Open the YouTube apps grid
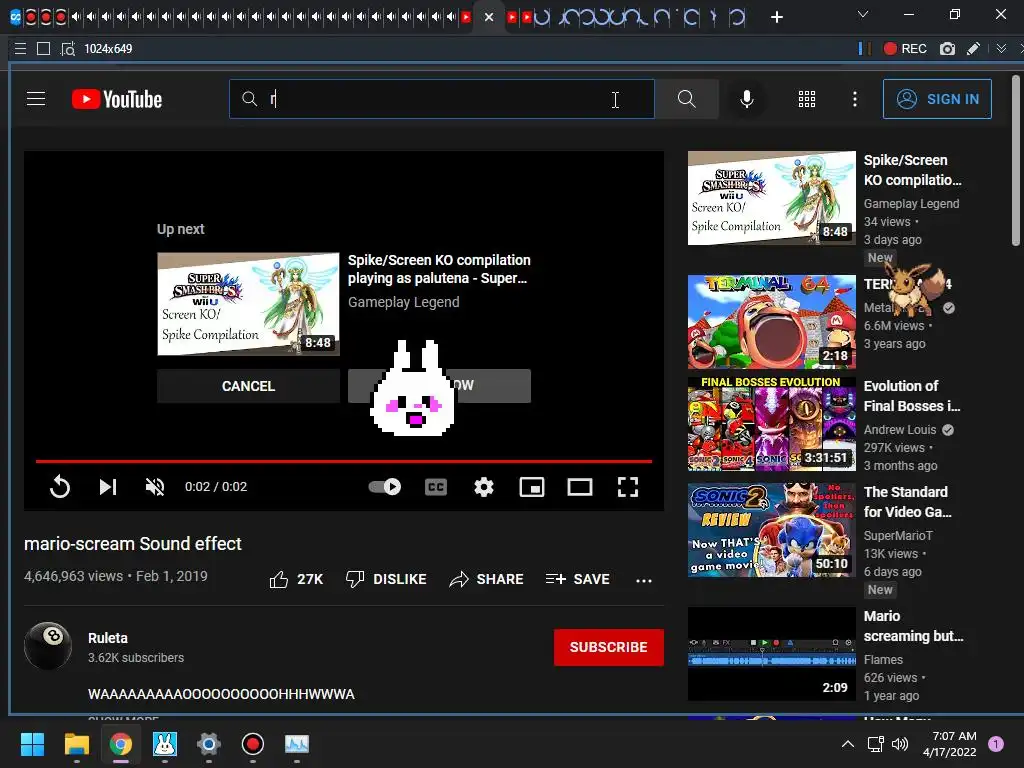 pyautogui.click(x=807, y=99)
